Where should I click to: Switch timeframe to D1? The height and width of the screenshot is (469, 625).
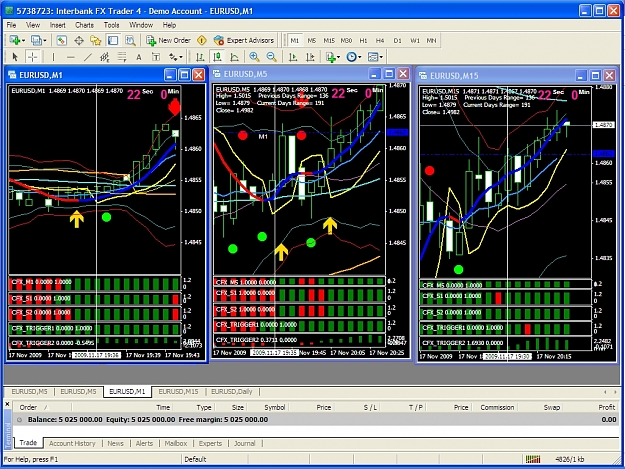(397, 40)
